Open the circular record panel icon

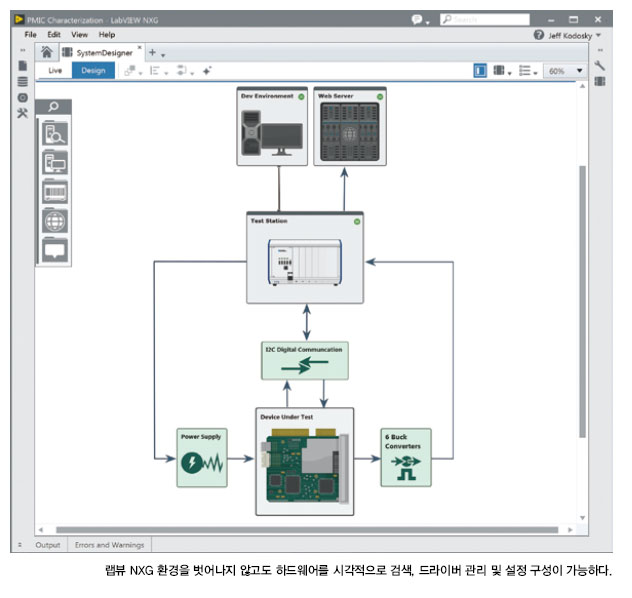click(23, 98)
